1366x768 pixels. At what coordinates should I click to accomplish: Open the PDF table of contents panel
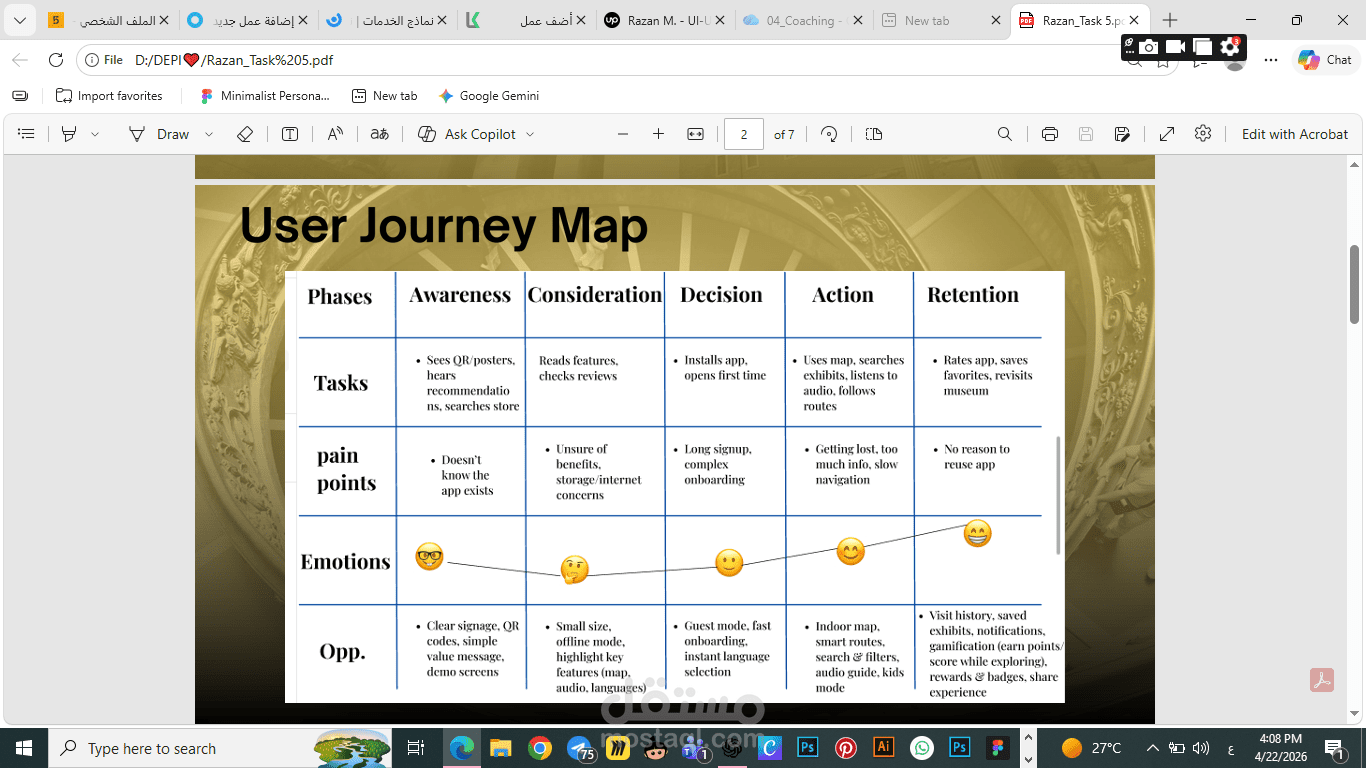coord(27,134)
